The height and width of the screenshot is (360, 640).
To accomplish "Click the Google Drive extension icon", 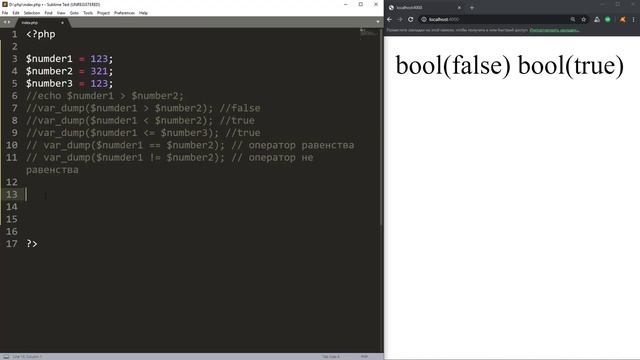I will pos(597,19).
